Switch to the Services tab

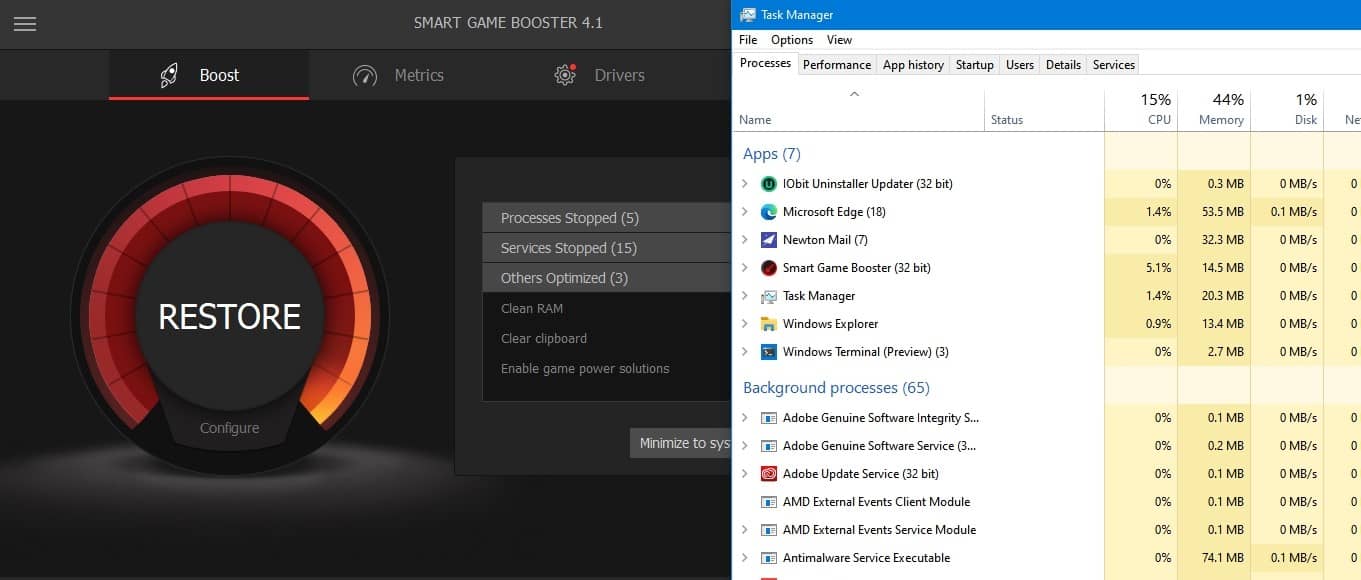click(x=1114, y=65)
